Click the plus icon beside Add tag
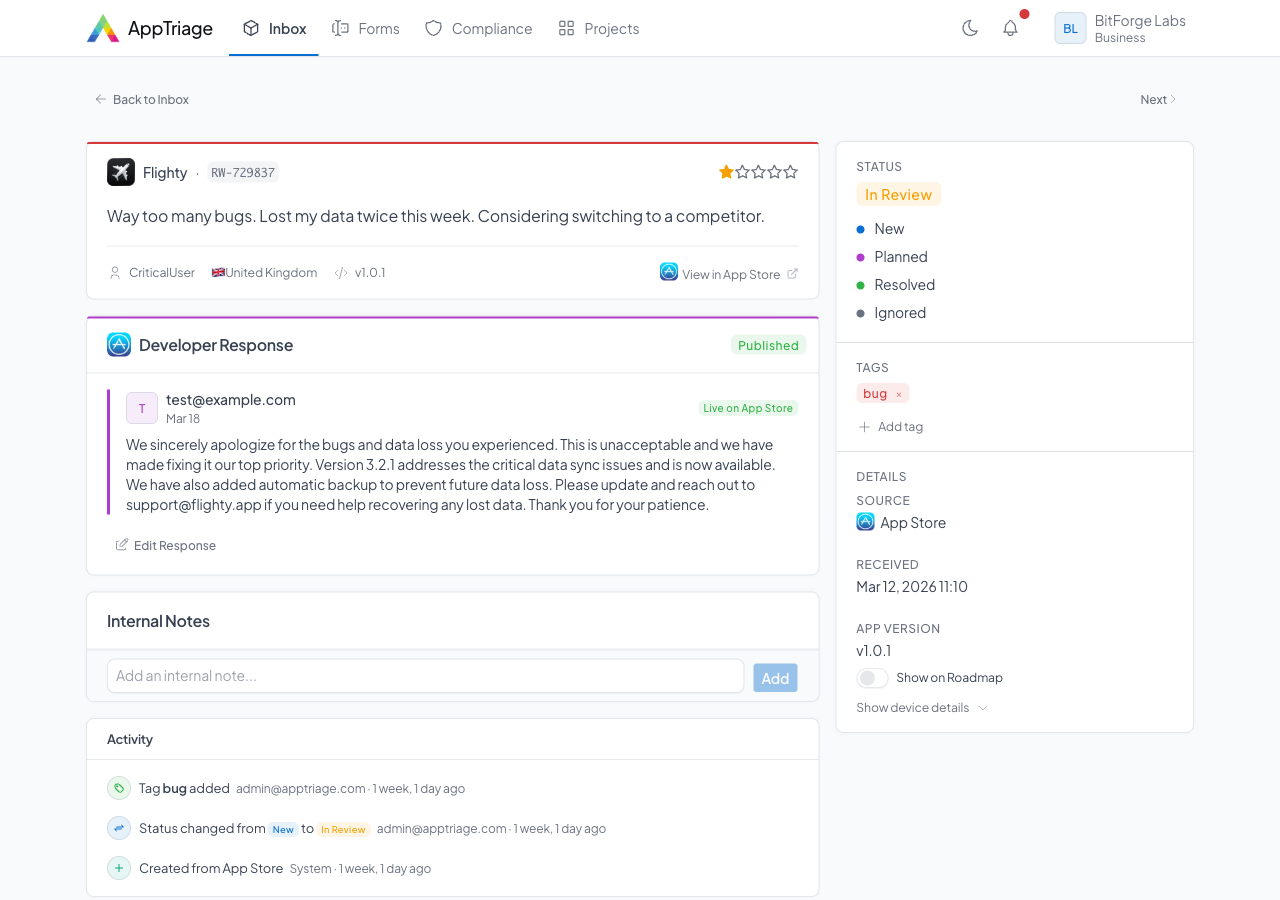 click(864, 427)
